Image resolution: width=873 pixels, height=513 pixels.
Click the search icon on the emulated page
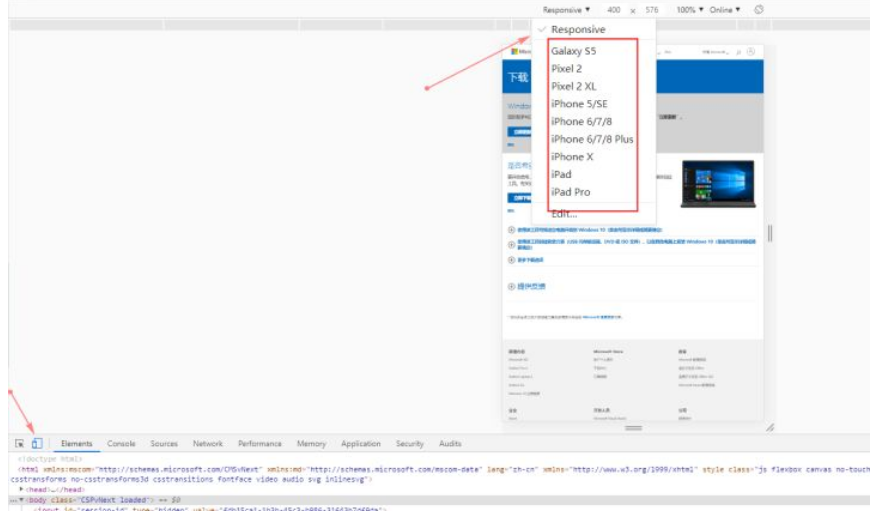[x=738, y=51]
